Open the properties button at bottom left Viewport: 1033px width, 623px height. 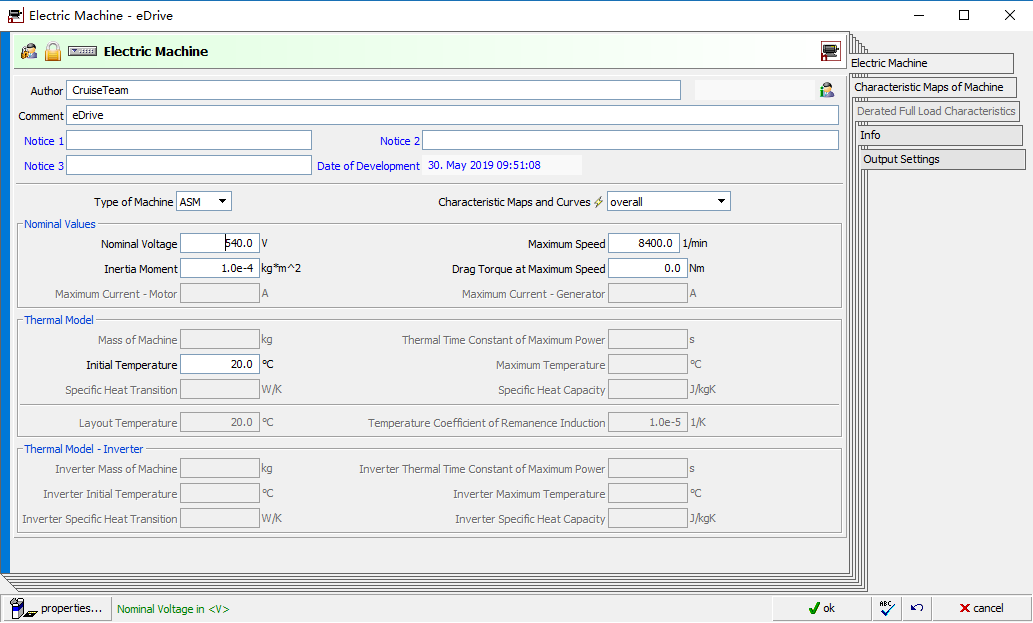(57, 608)
